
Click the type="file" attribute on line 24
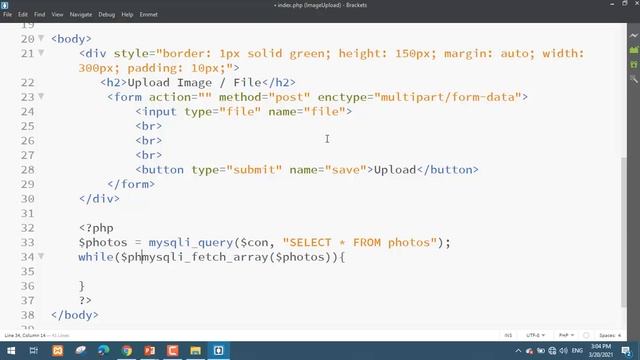tap(222, 111)
